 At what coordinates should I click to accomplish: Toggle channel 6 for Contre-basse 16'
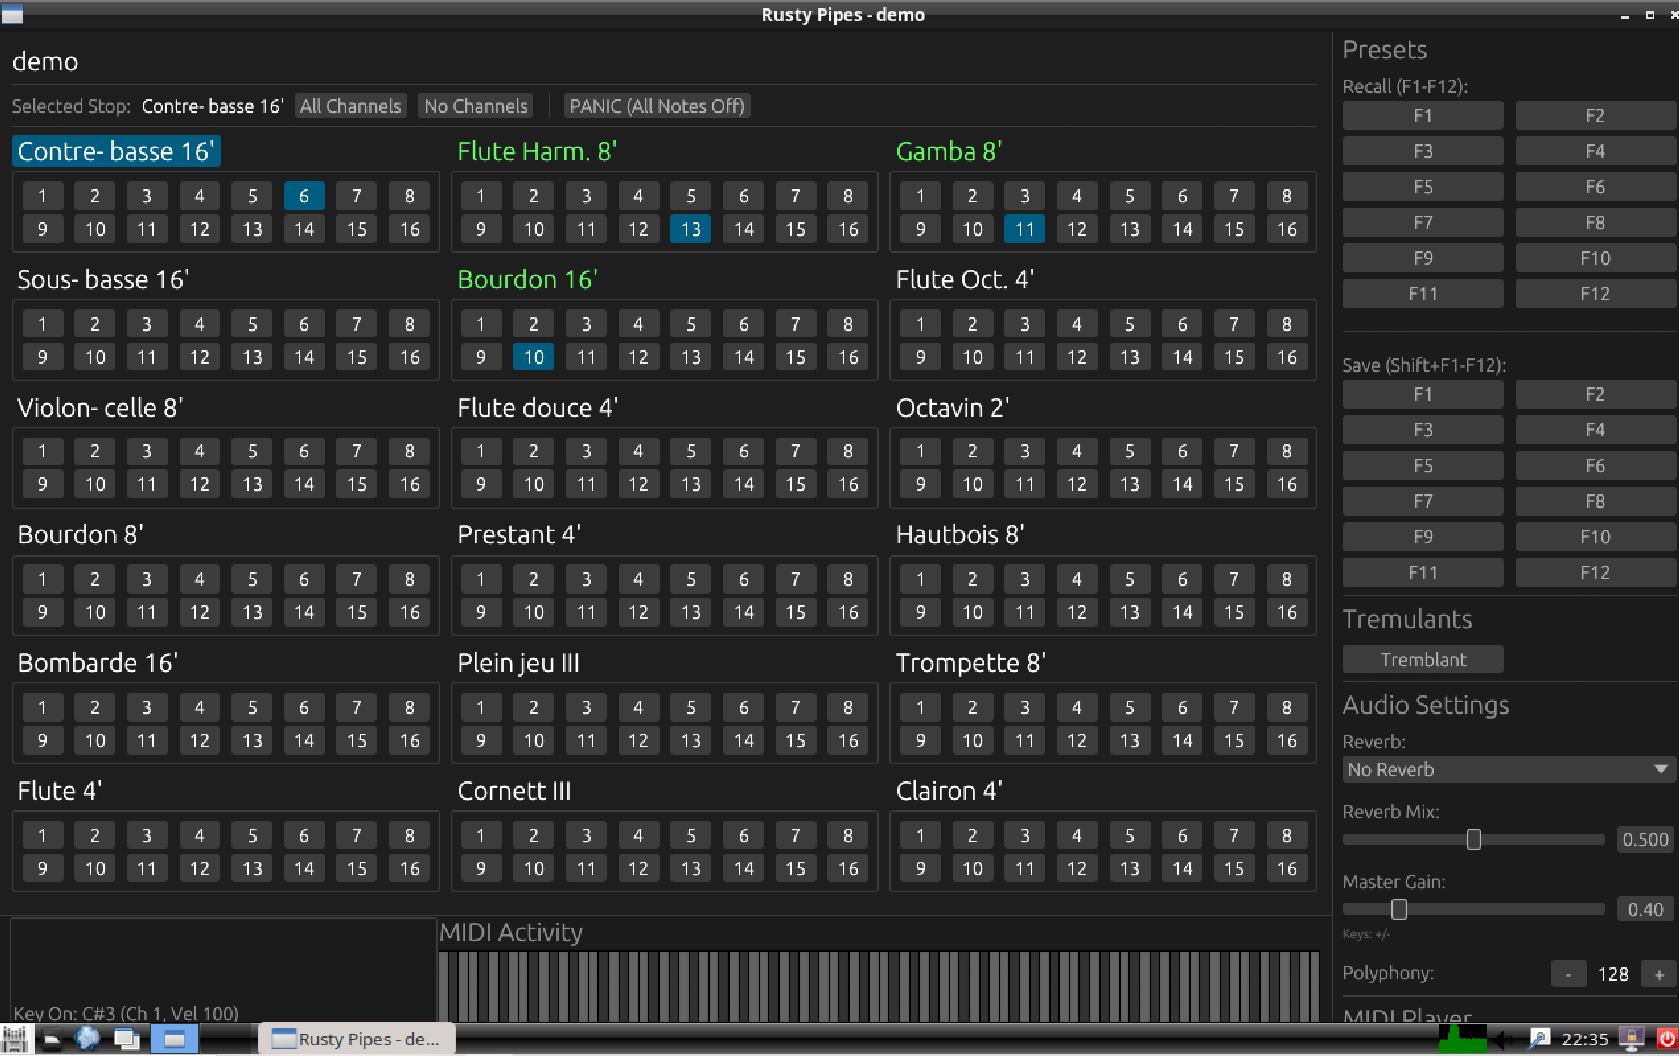coord(304,196)
